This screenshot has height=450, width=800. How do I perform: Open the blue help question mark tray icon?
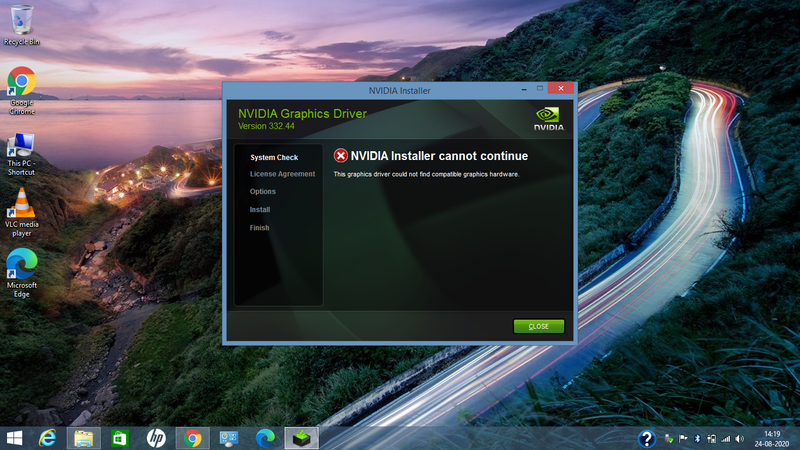click(647, 439)
